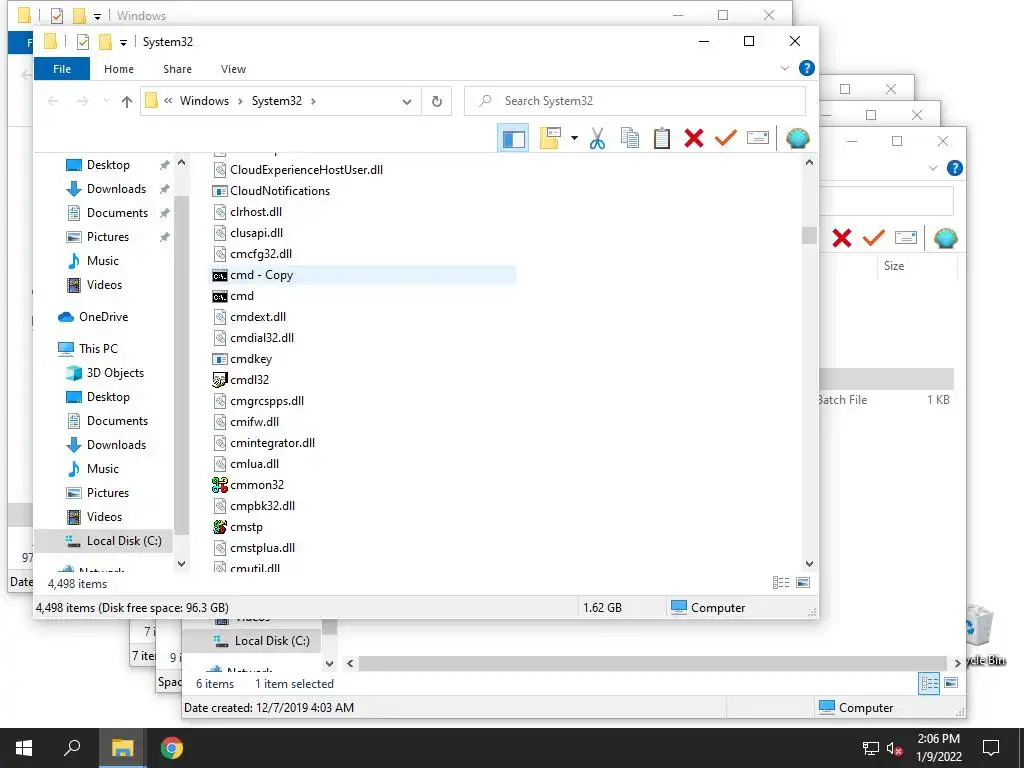Click the red X Delete icon in System32 toolbar
The width and height of the screenshot is (1024, 768).
tap(694, 138)
